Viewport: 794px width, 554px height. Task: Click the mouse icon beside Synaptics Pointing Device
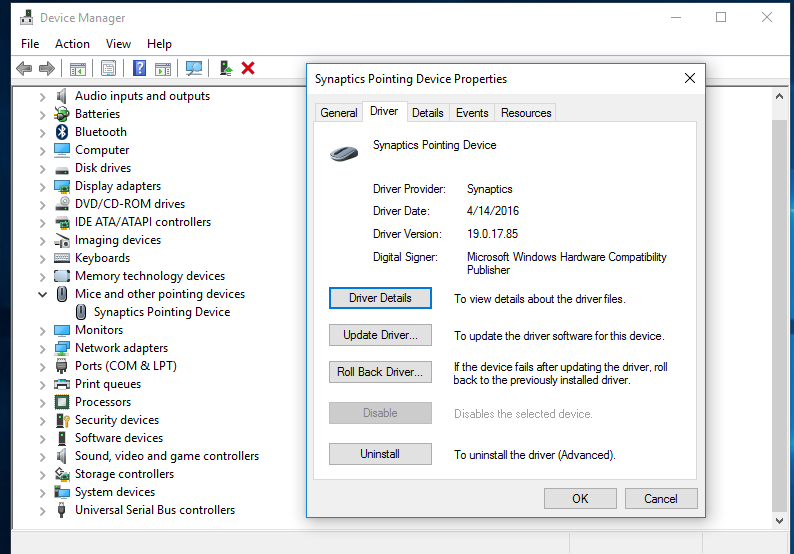click(81, 312)
